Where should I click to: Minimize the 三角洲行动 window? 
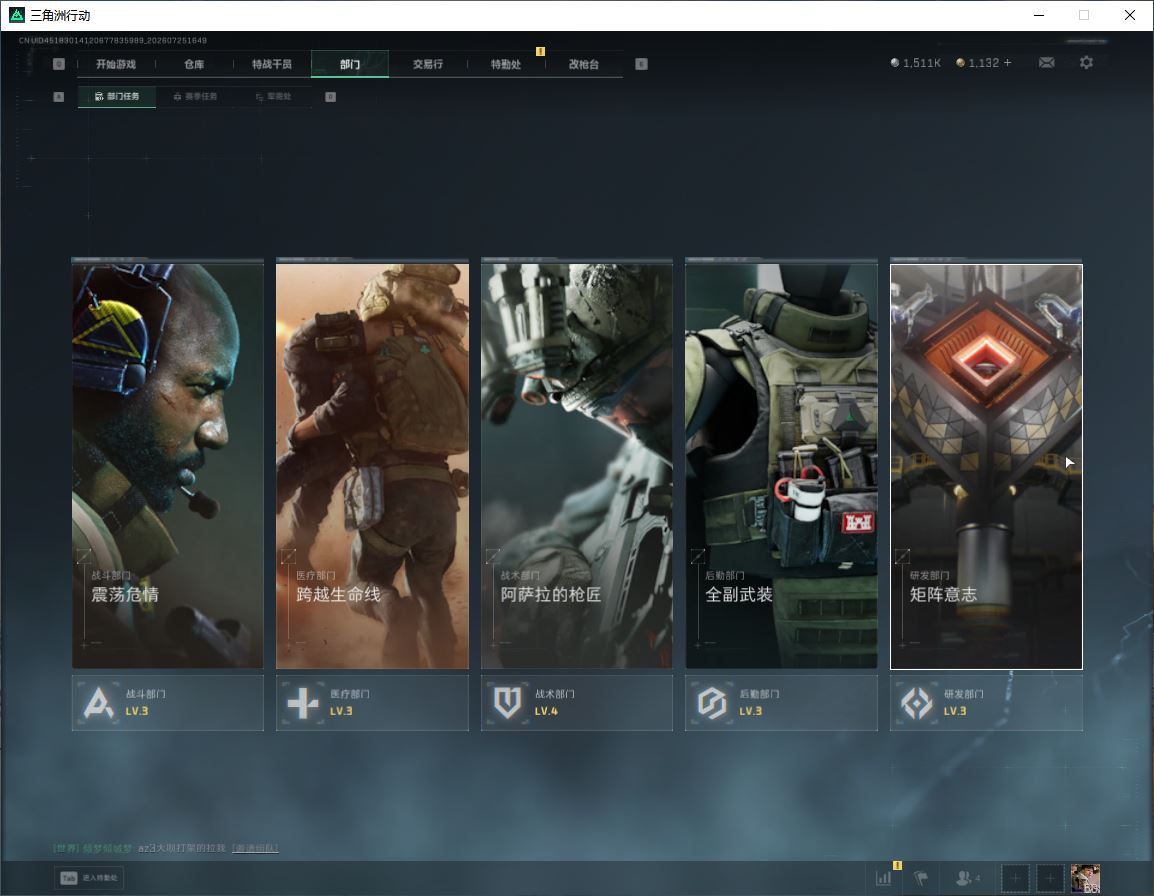(x=1039, y=15)
